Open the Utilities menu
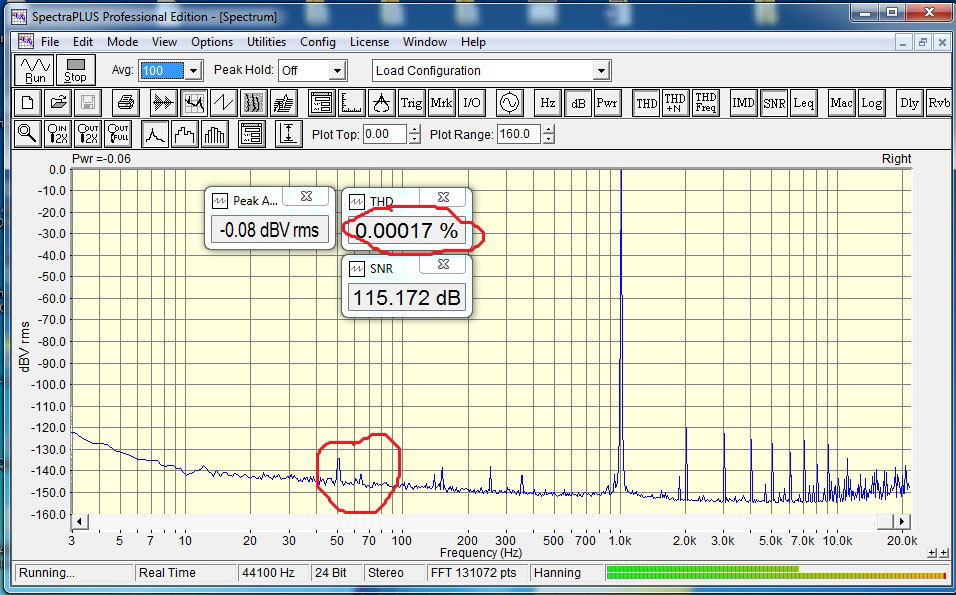This screenshot has width=956, height=595. point(266,42)
